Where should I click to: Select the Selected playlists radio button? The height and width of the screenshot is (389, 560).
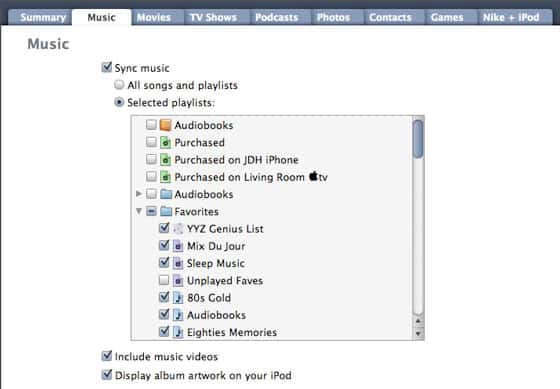(x=119, y=103)
